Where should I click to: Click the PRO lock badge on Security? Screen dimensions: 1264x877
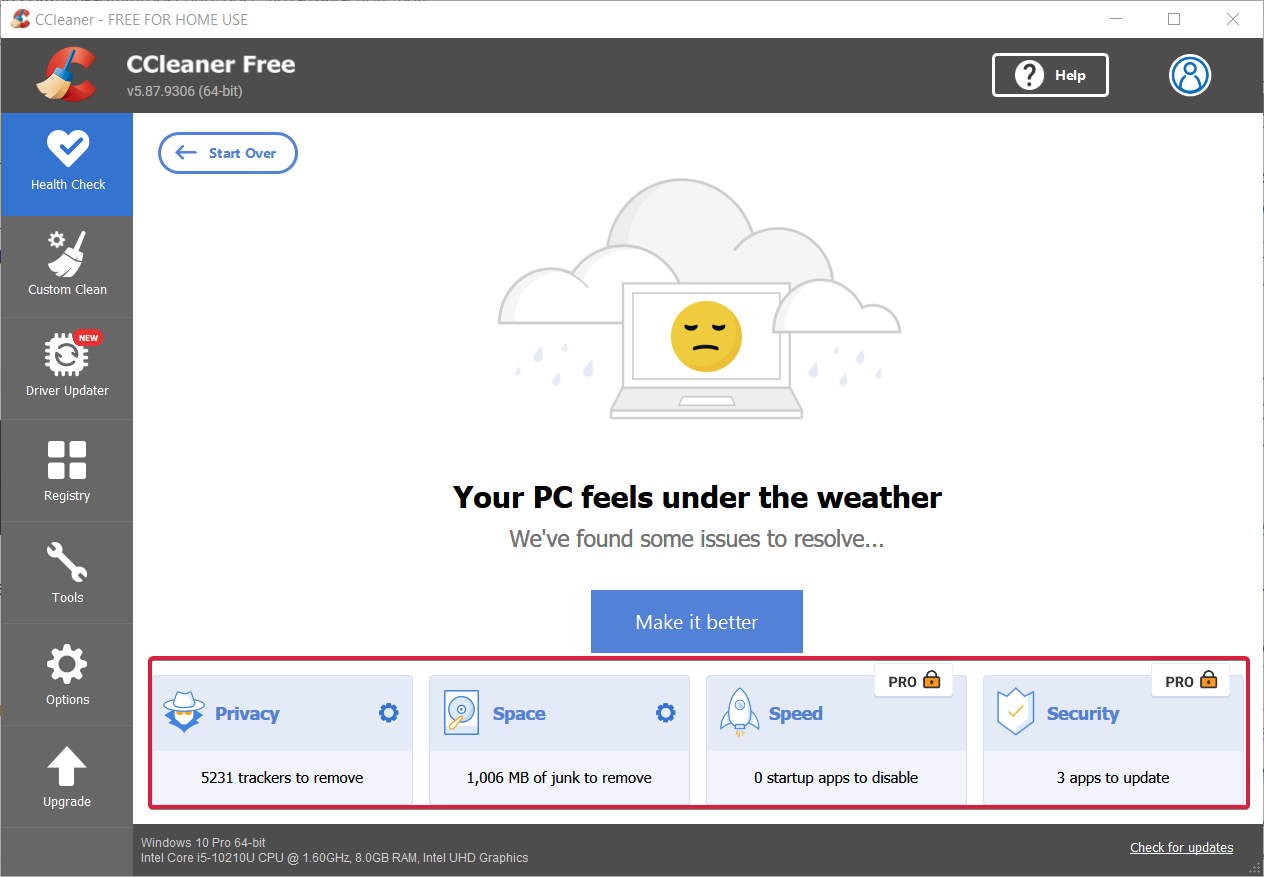tap(1191, 681)
